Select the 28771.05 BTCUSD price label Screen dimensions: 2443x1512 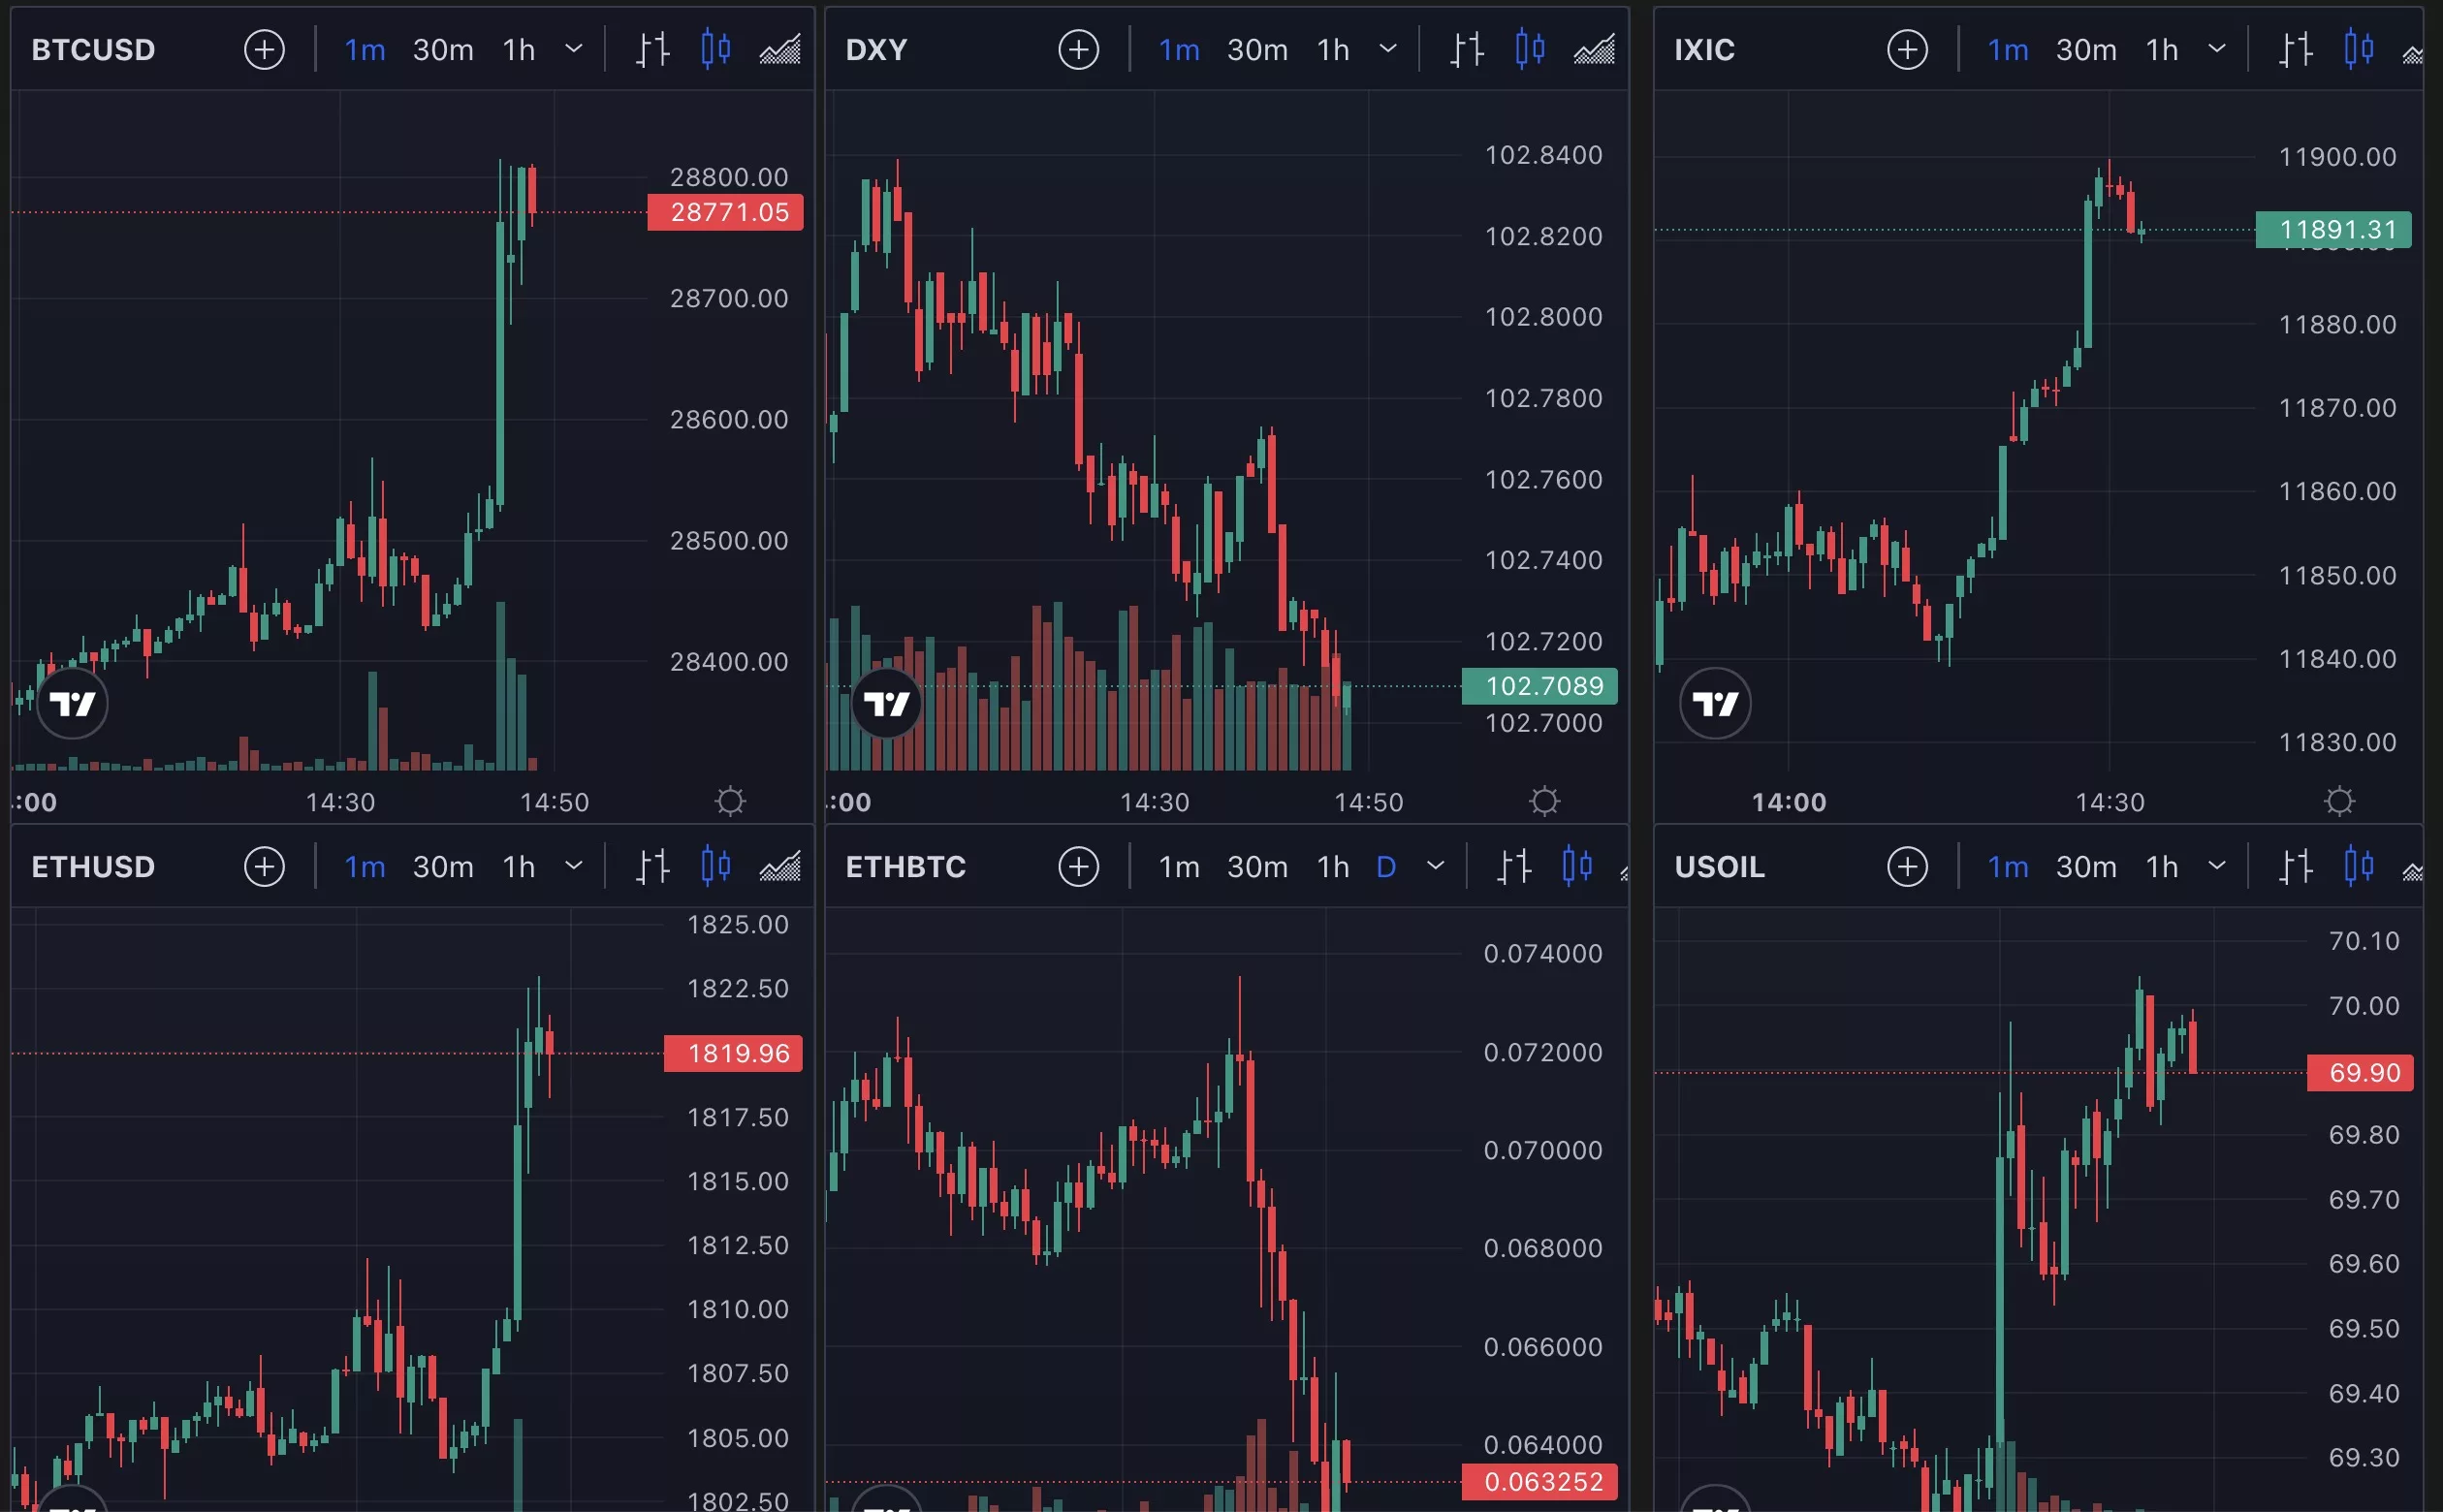[x=725, y=212]
